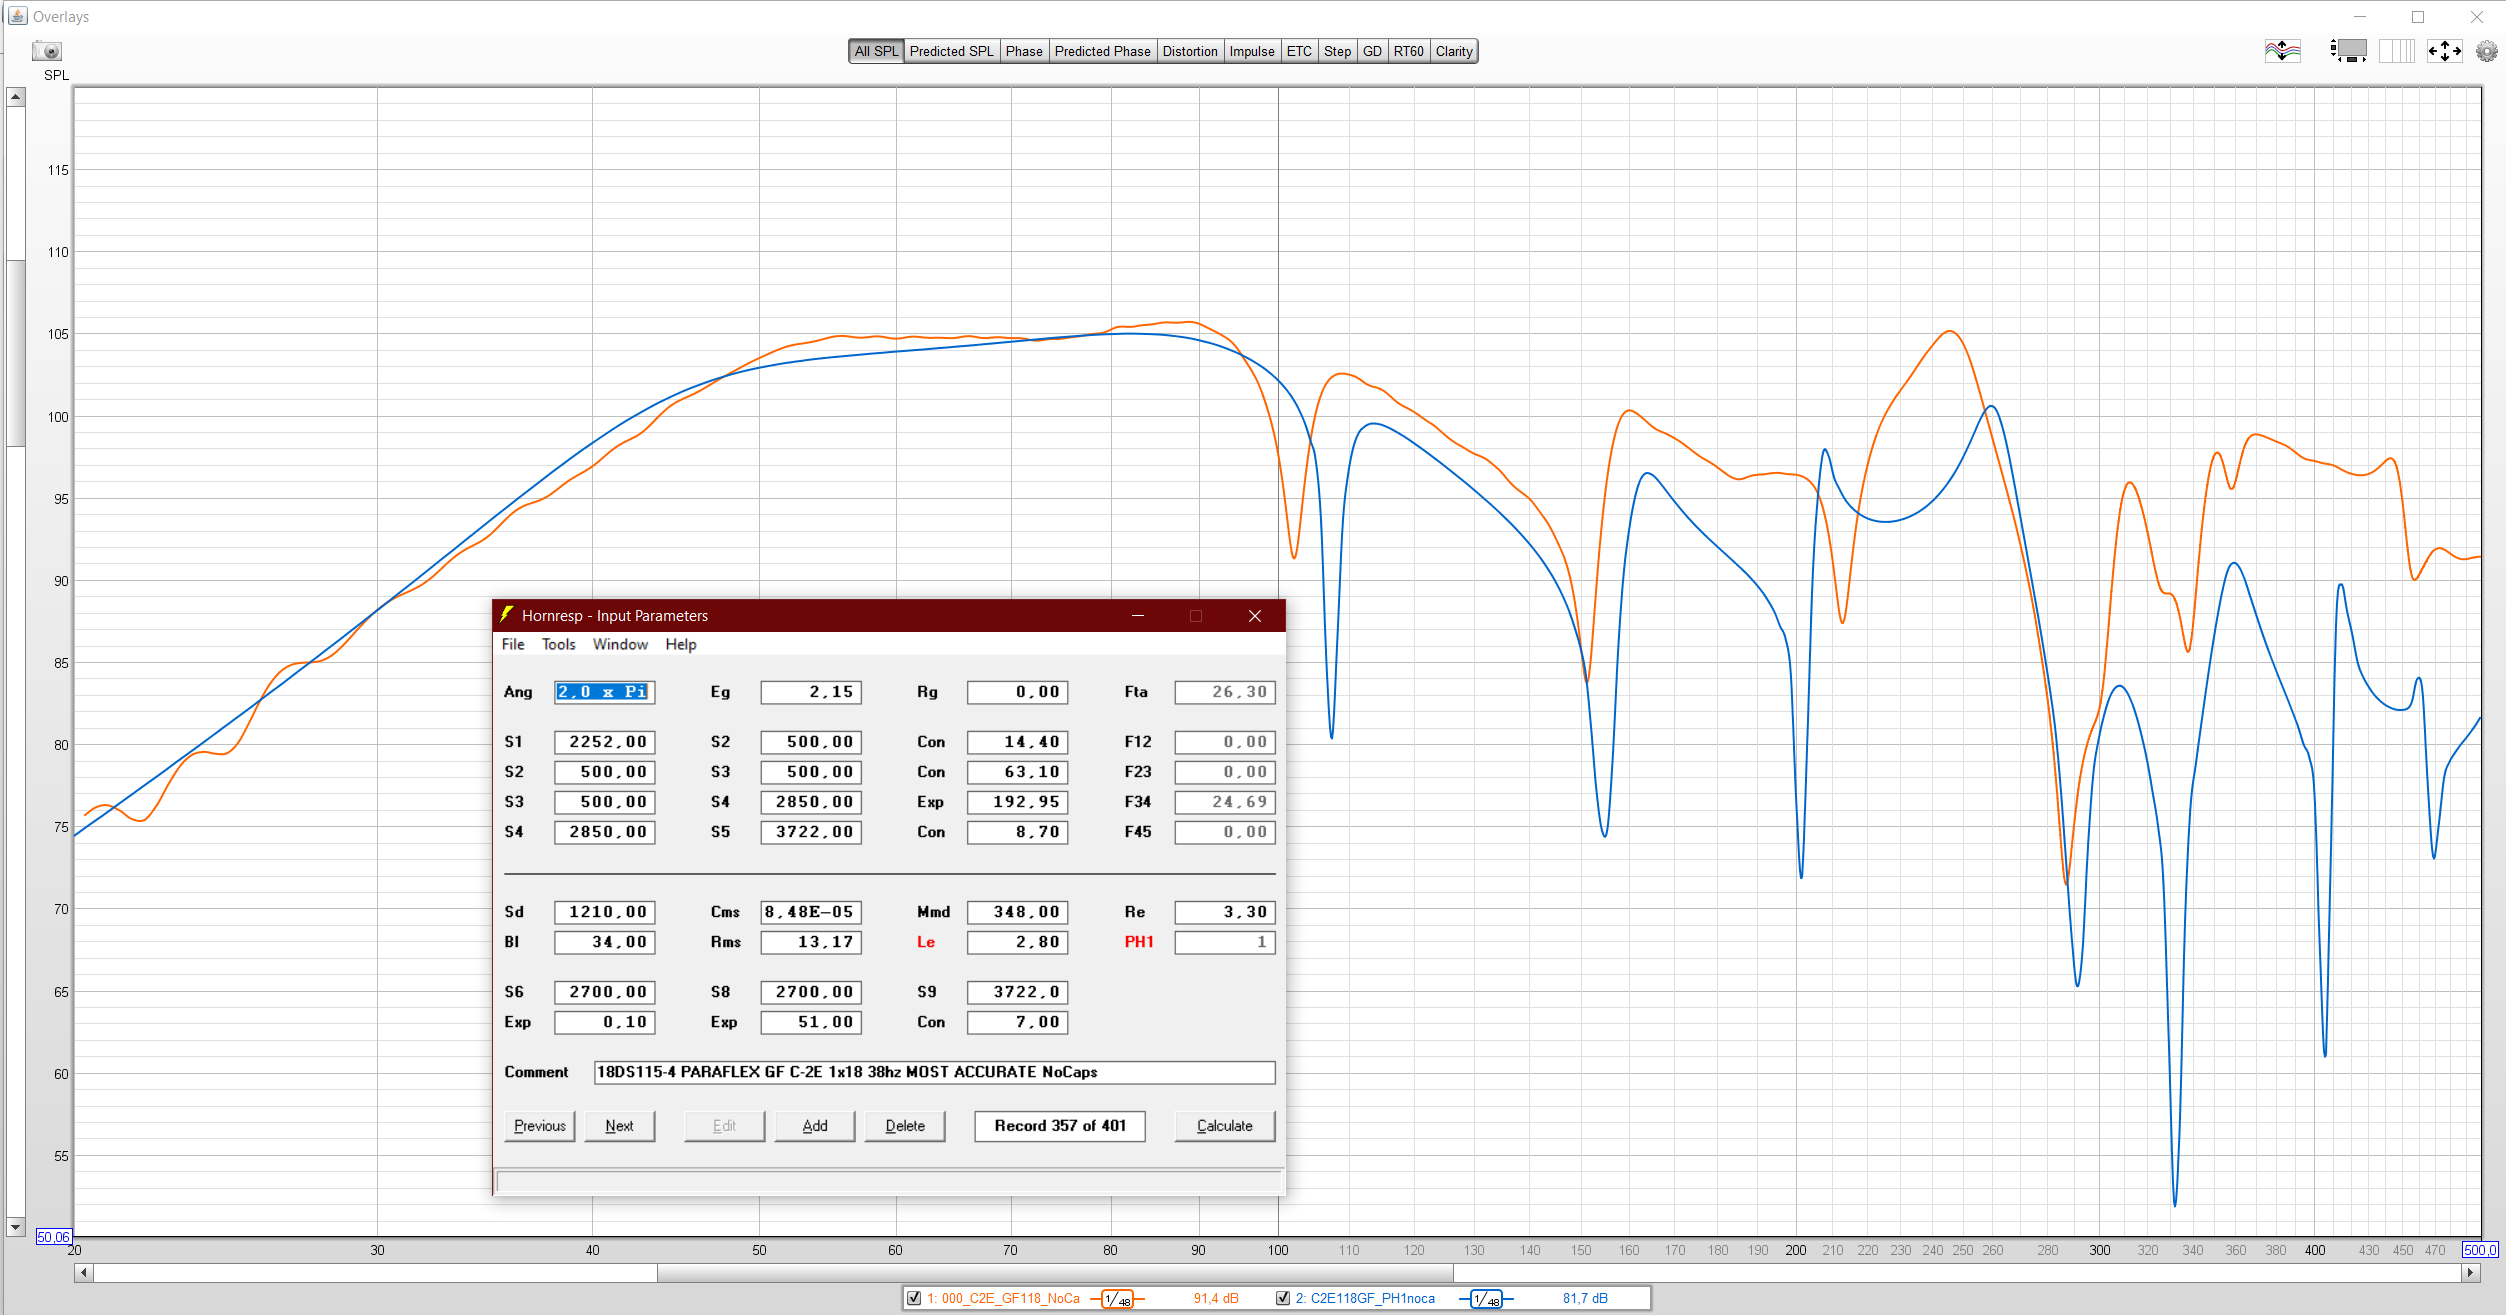The width and height of the screenshot is (2506, 1315).
Task: Switch to the All SPL tab
Action: pyautogui.click(x=876, y=51)
